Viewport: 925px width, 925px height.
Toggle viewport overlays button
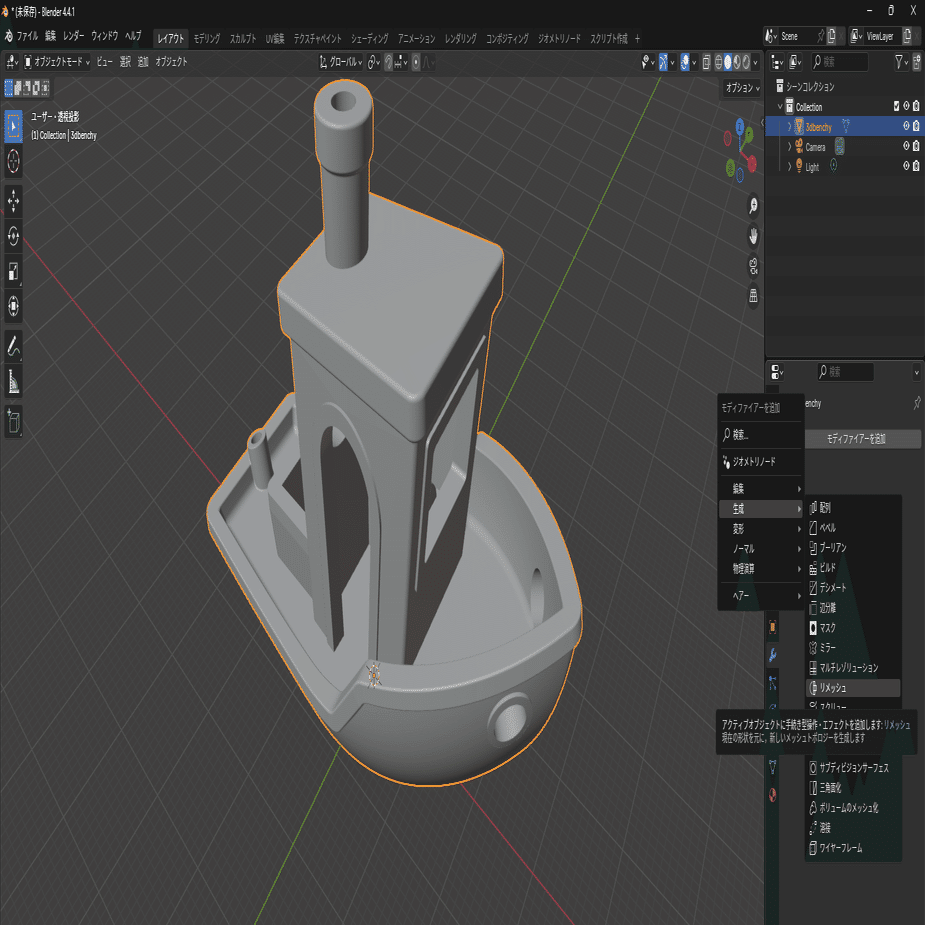click(x=685, y=62)
